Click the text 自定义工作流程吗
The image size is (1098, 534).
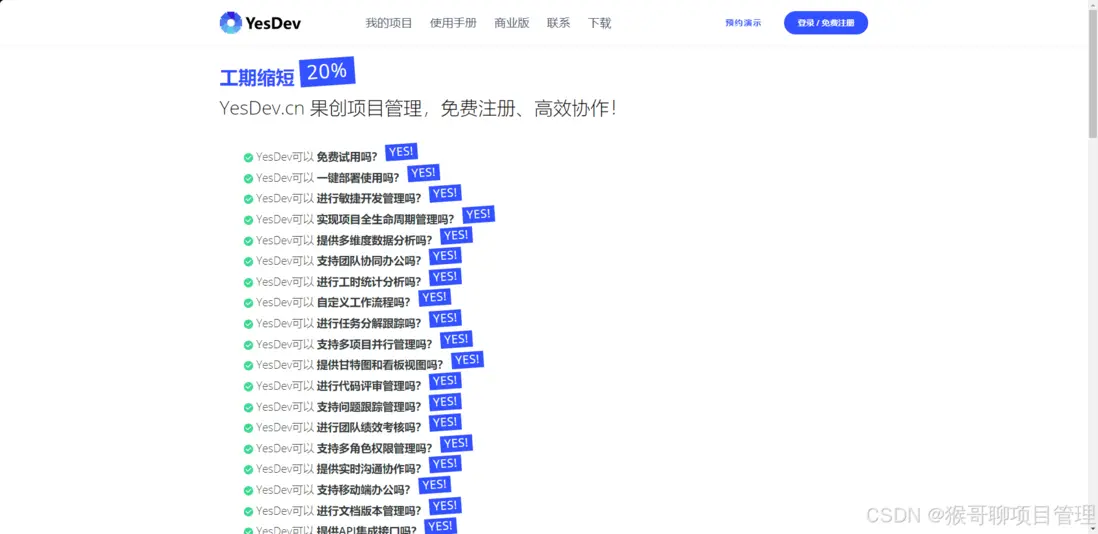click(x=363, y=302)
